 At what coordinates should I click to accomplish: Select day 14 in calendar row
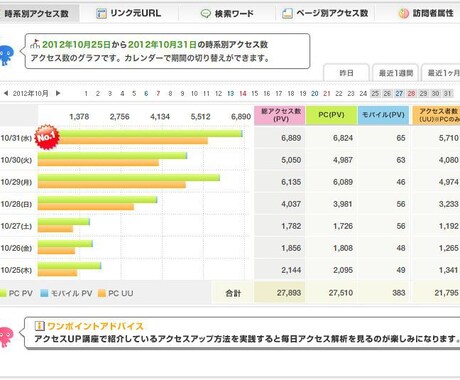click(x=243, y=94)
